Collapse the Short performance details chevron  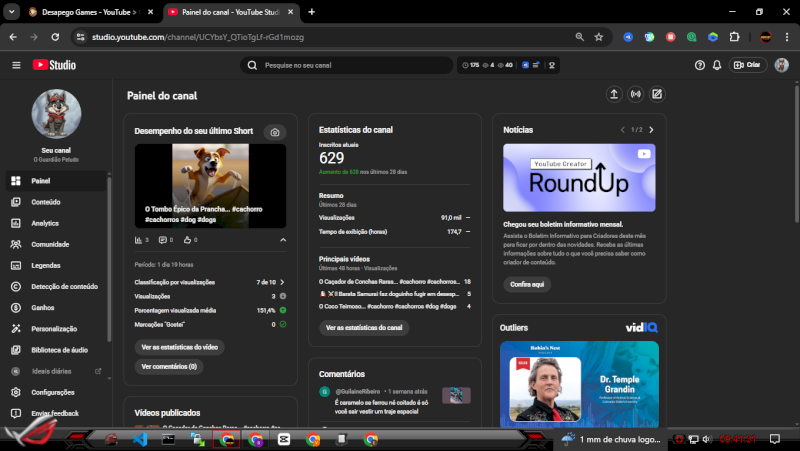[x=282, y=240]
